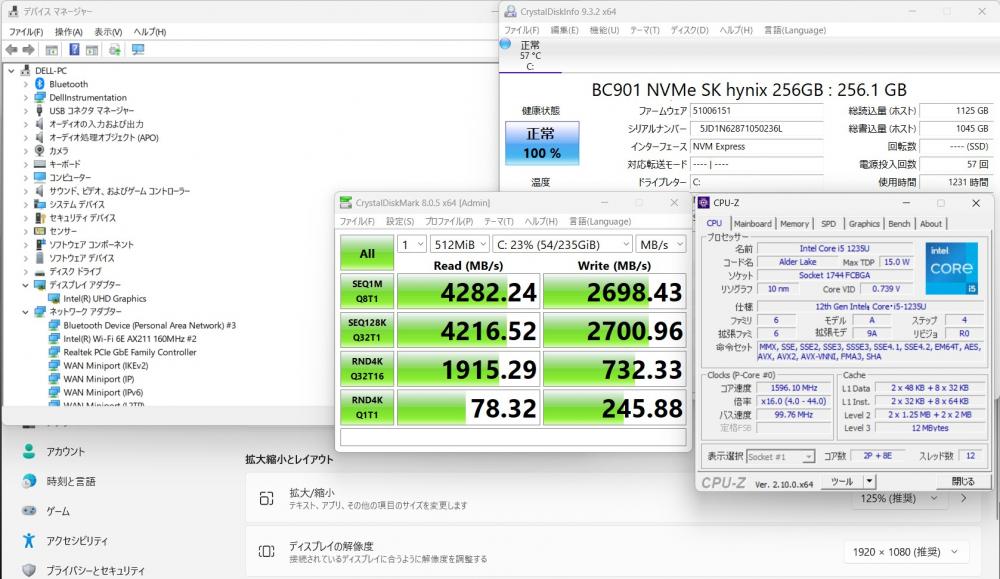This screenshot has width=1000, height=579.
Task: Collapse the ネットワーク アダプター node
Action: [x=26, y=312]
